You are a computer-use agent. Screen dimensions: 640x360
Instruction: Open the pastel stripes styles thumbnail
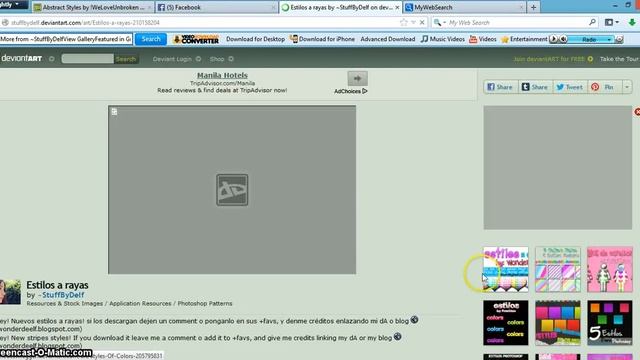(x=558, y=269)
